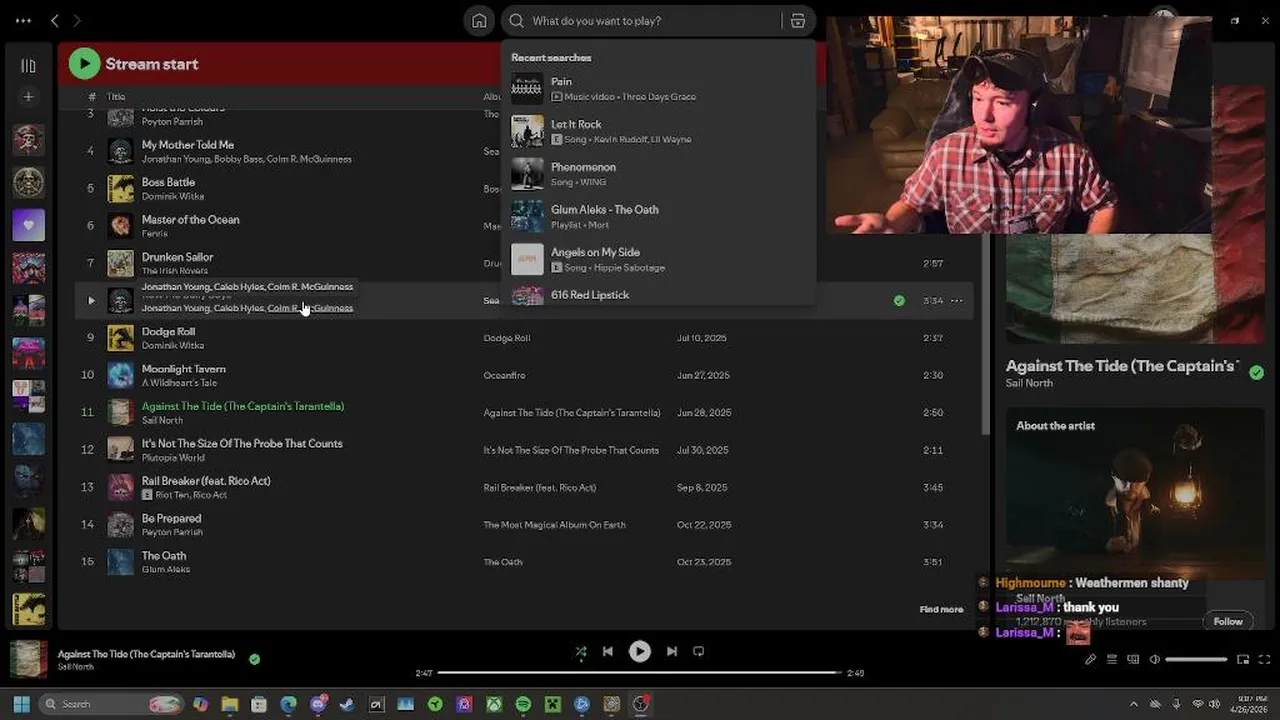The width and height of the screenshot is (1280, 720).
Task: Go back with the left arrow
Action: pyautogui.click(x=55, y=20)
